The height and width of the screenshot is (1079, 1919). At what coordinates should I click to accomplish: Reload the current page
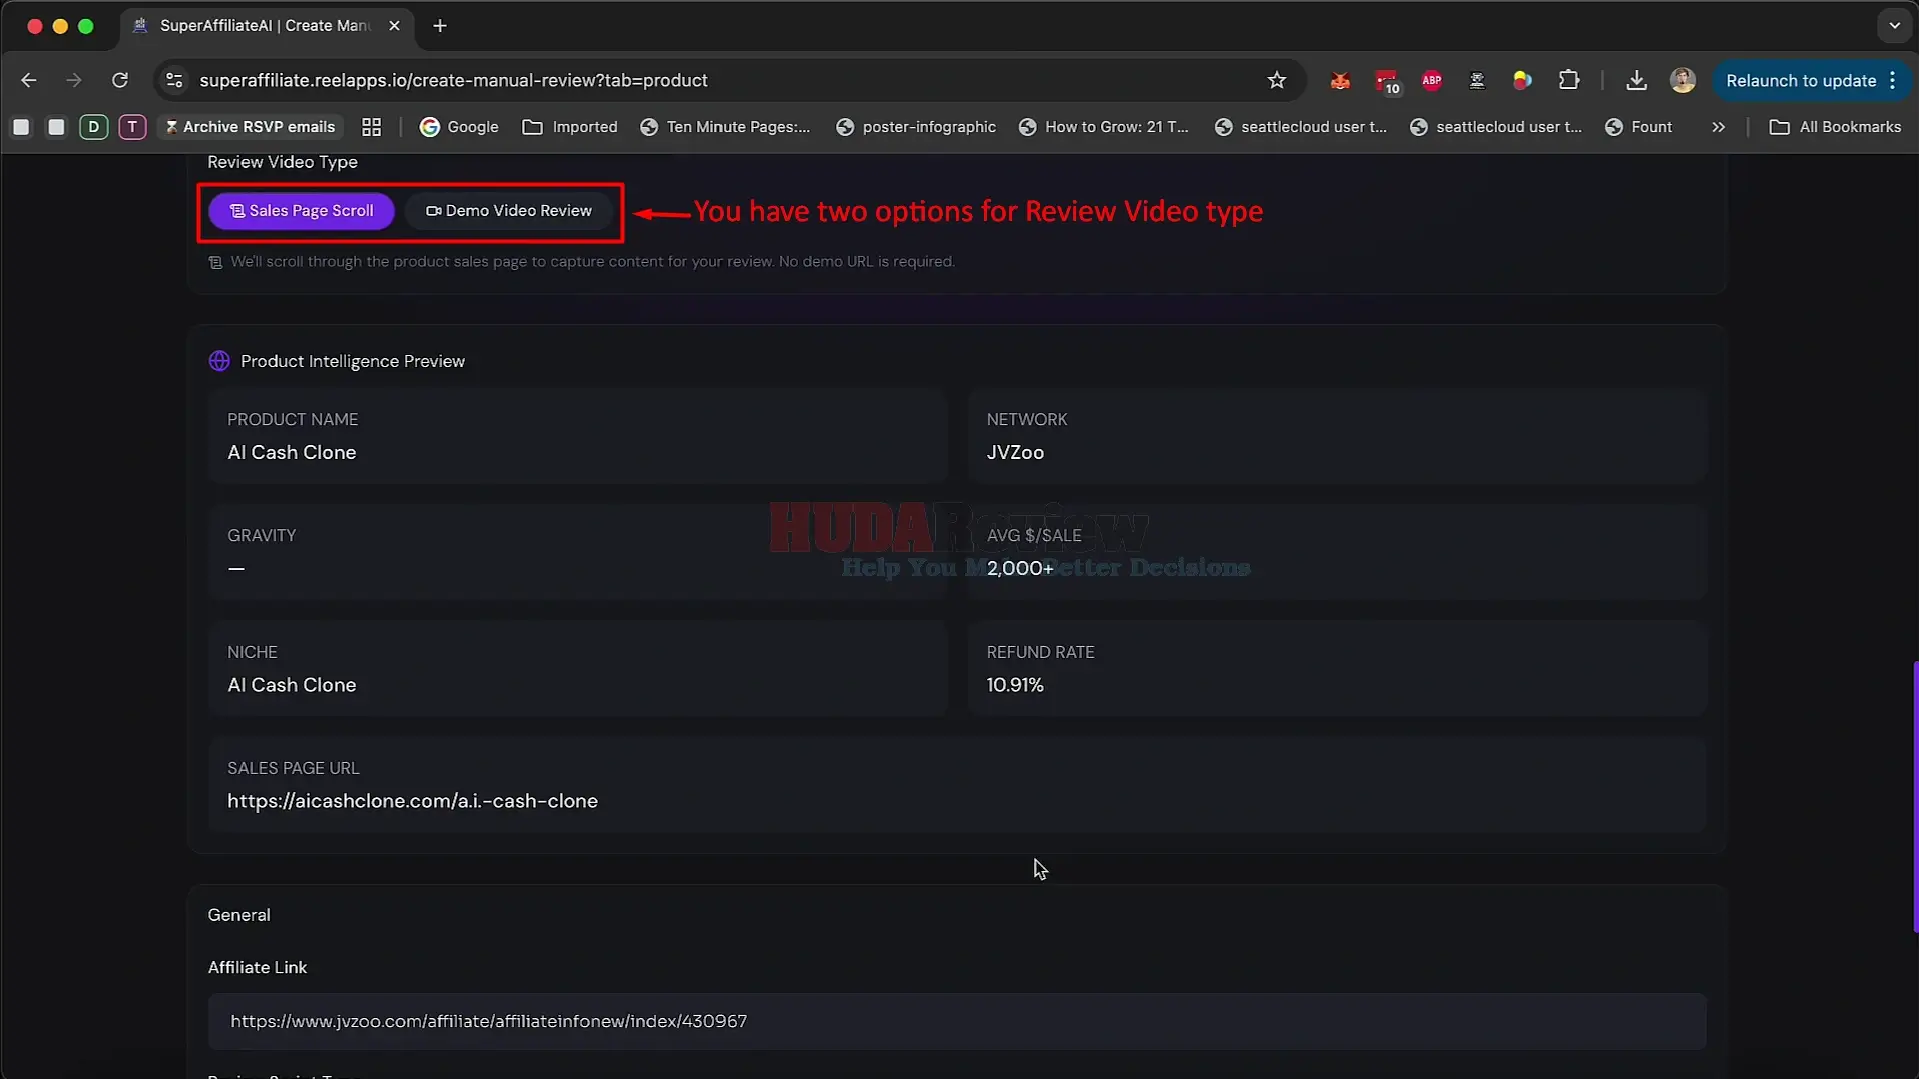[x=120, y=80]
